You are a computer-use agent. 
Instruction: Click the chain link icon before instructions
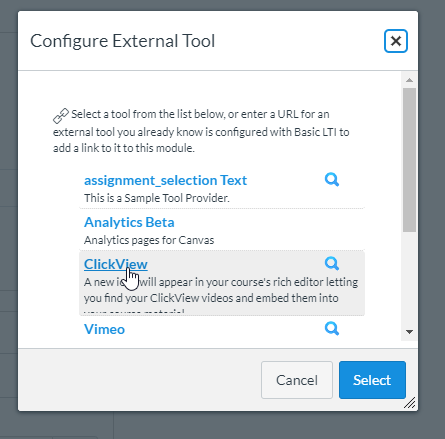[61, 116]
